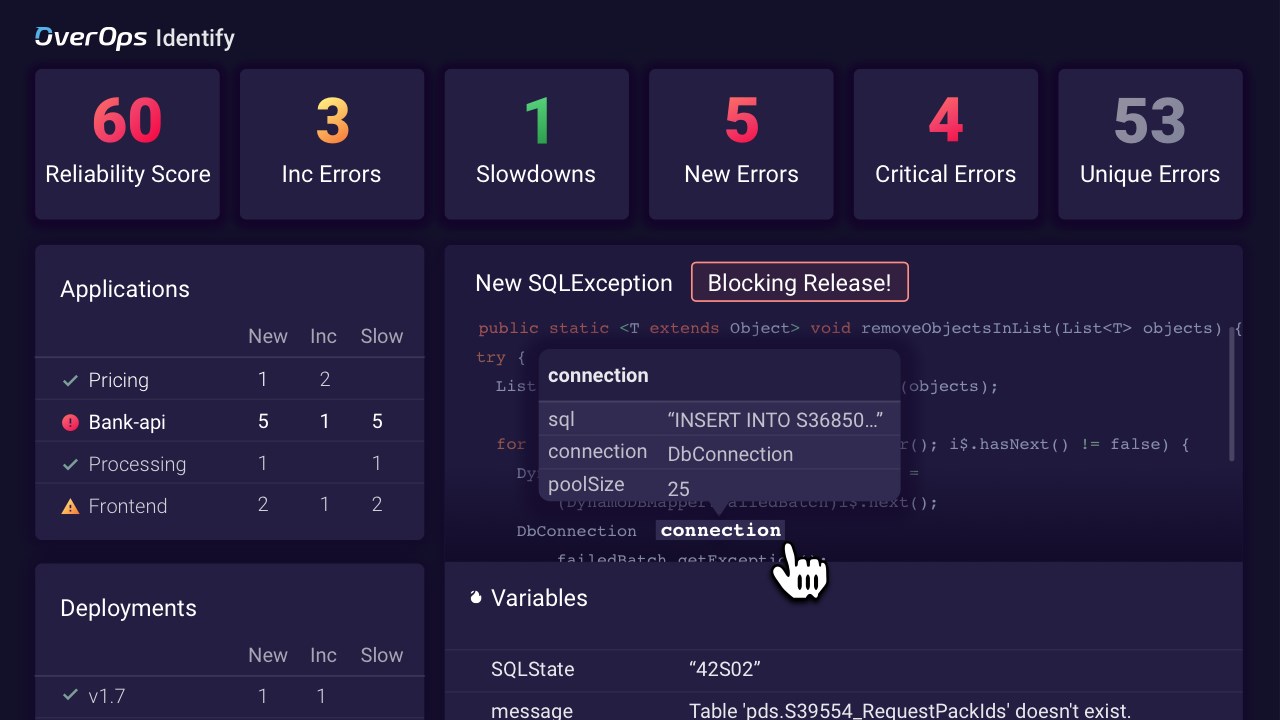Open the New Errors card
The height and width of the screenshot is (720, 1280).
coord(741,144)
